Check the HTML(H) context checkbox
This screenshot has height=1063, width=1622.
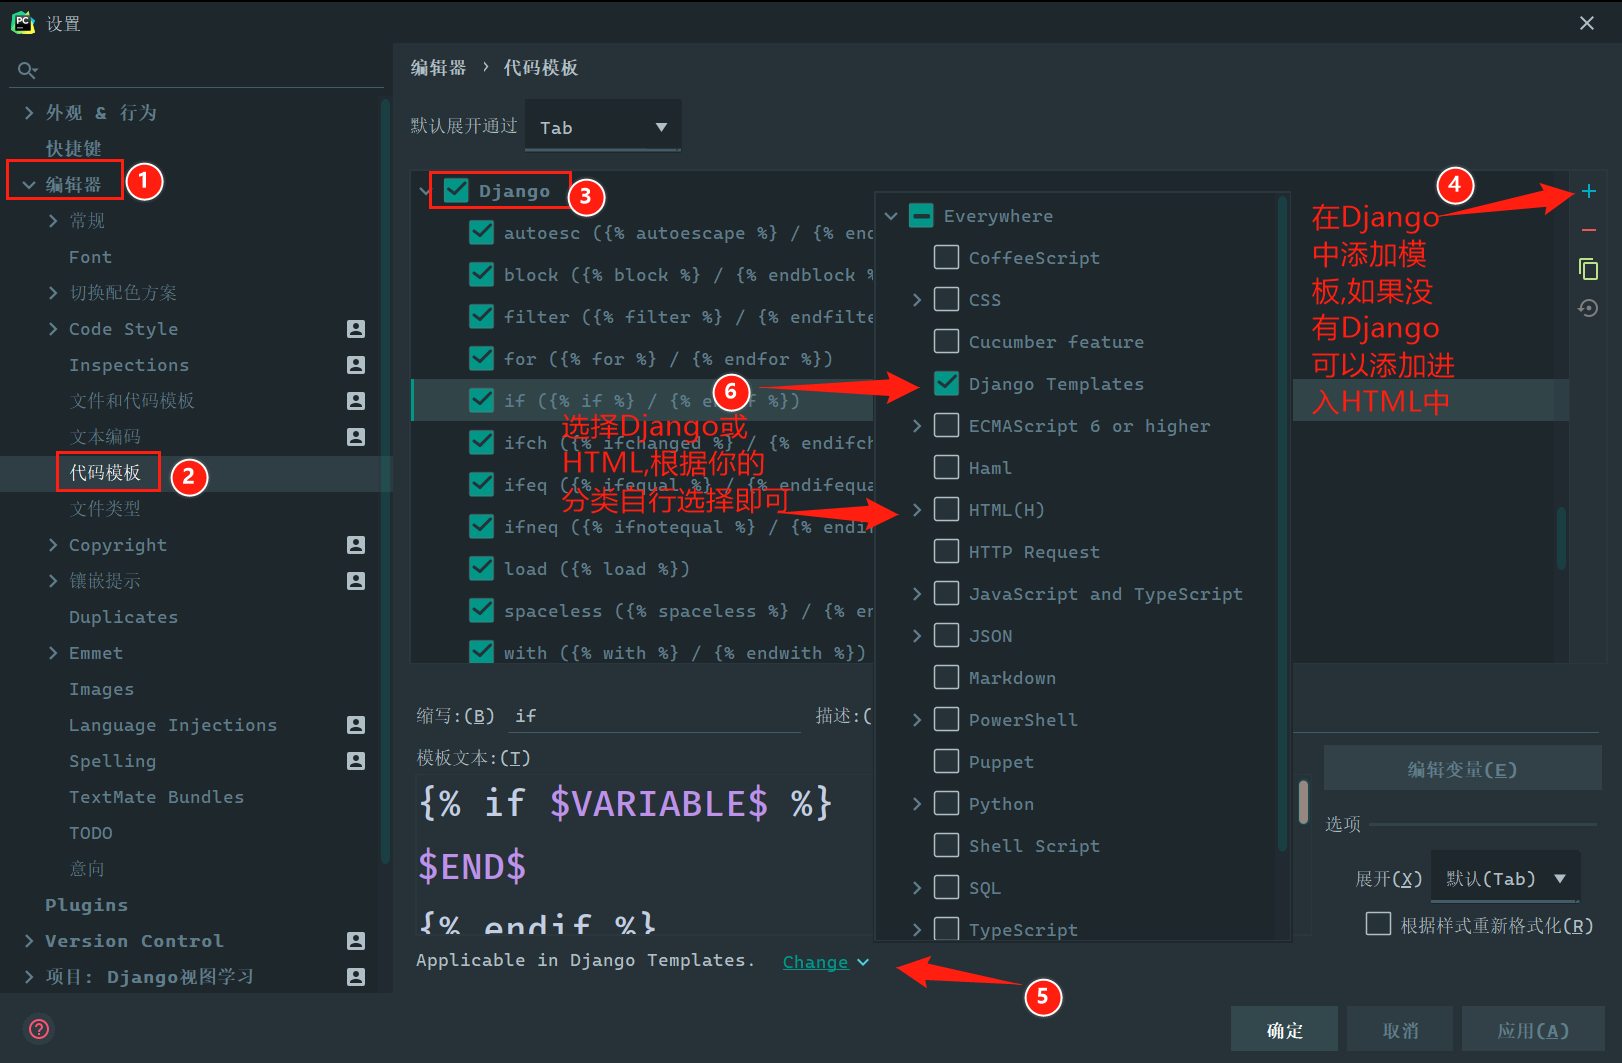pos(946,510)
